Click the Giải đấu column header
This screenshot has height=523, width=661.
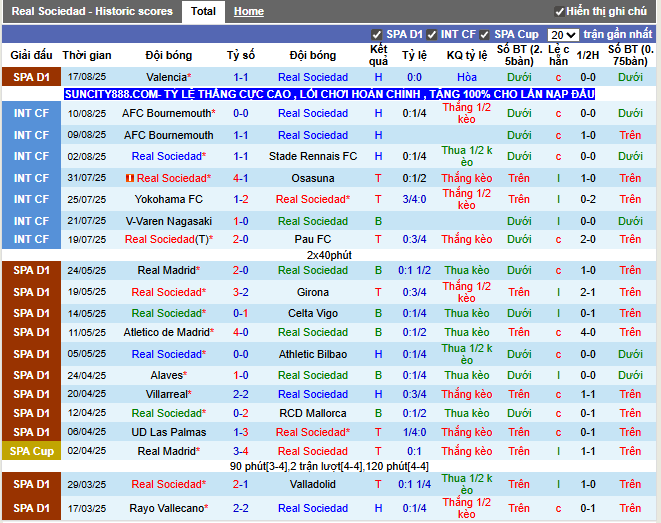point(32,55)
